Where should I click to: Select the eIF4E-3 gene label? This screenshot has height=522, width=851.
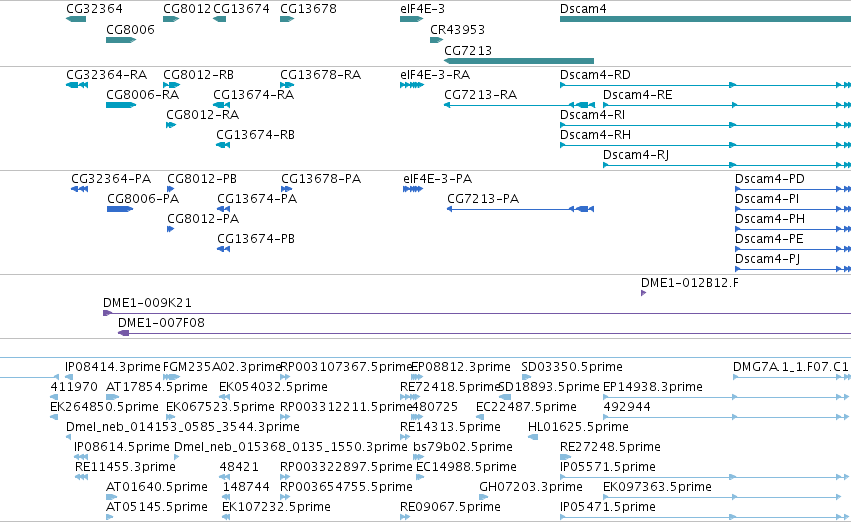pos(422,9)
